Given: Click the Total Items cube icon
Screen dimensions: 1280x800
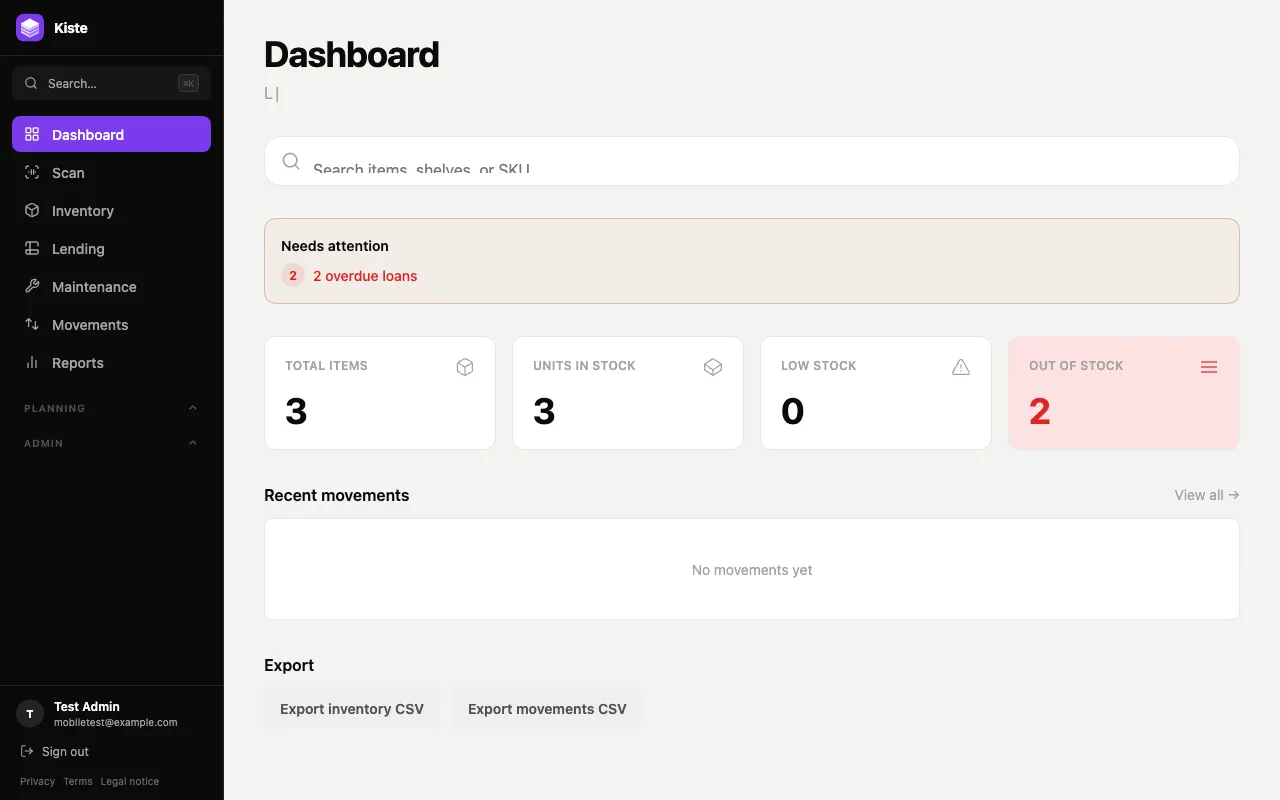Looking at the screenshot, I should [465, 367].
